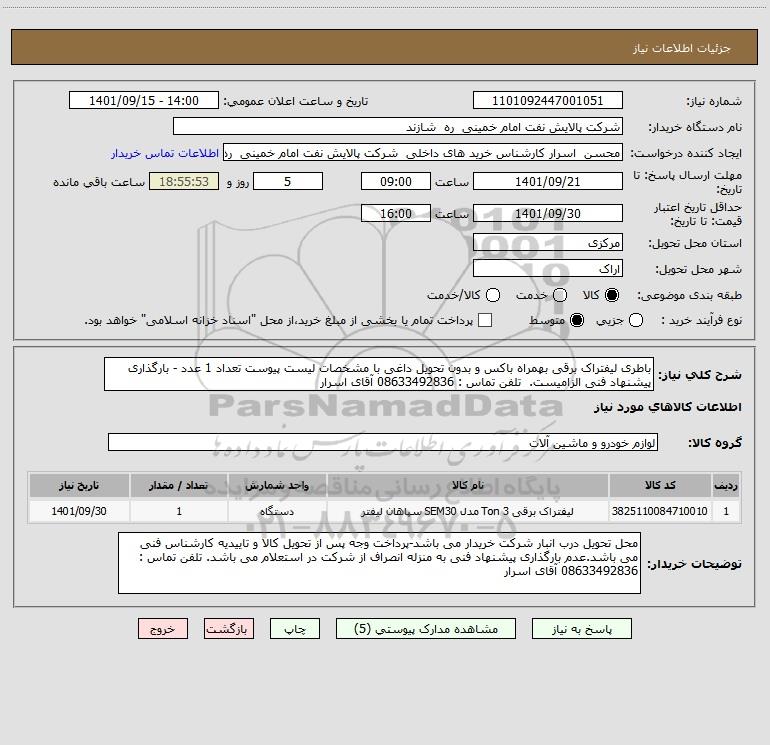Click goods group field لوازم خودرو و ماشین آلات

pos(383,442)
